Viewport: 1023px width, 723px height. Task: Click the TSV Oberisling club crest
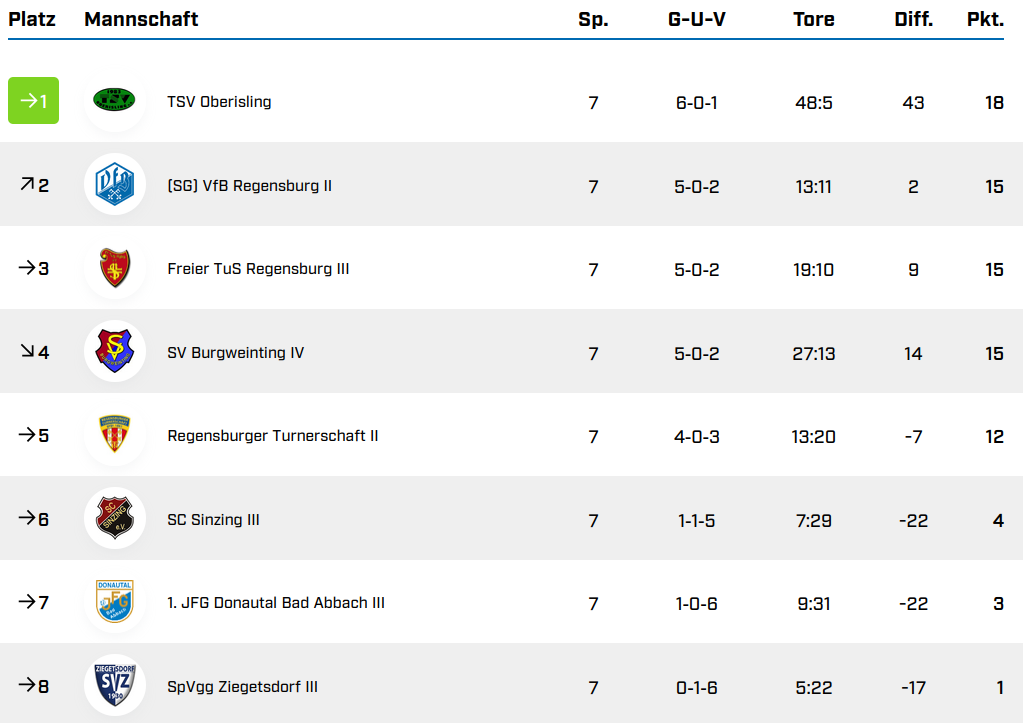[114, 101]
